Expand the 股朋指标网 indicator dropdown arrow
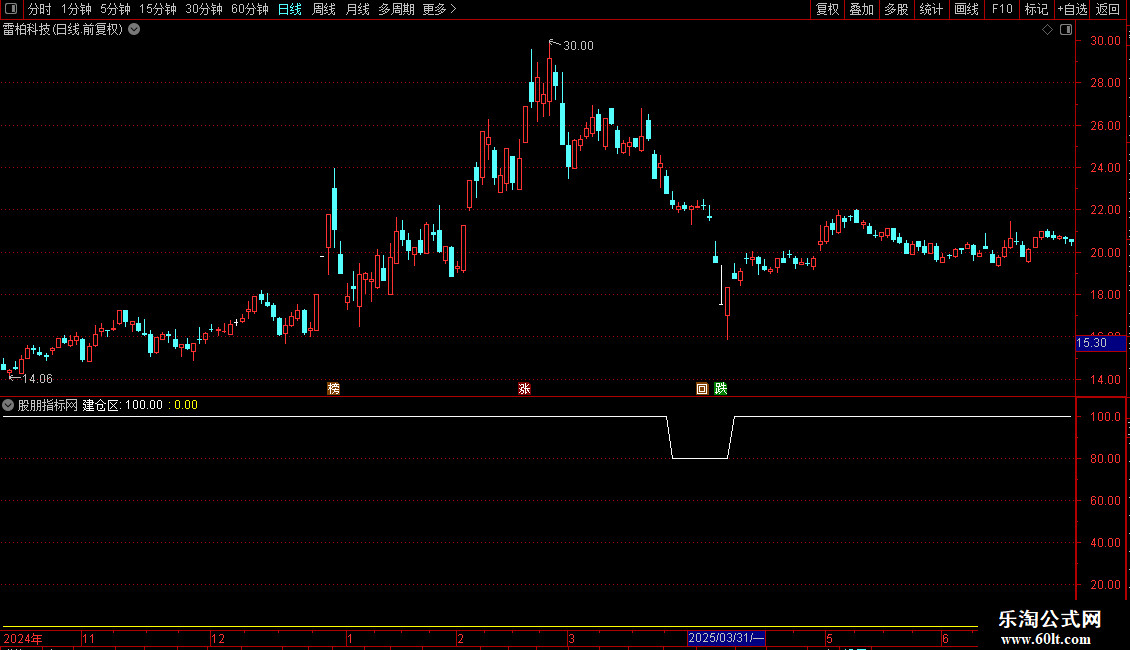Image resolution: width=1130 pixels, height=650 pixels. pyautogui.click(x=8, y=405)
